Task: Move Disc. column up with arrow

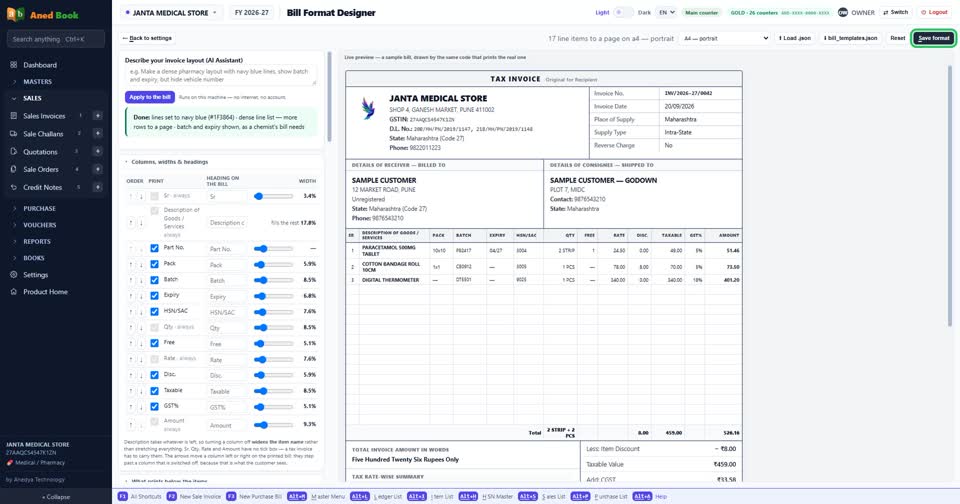Action: pyautogui.click(x=131, y=375)
